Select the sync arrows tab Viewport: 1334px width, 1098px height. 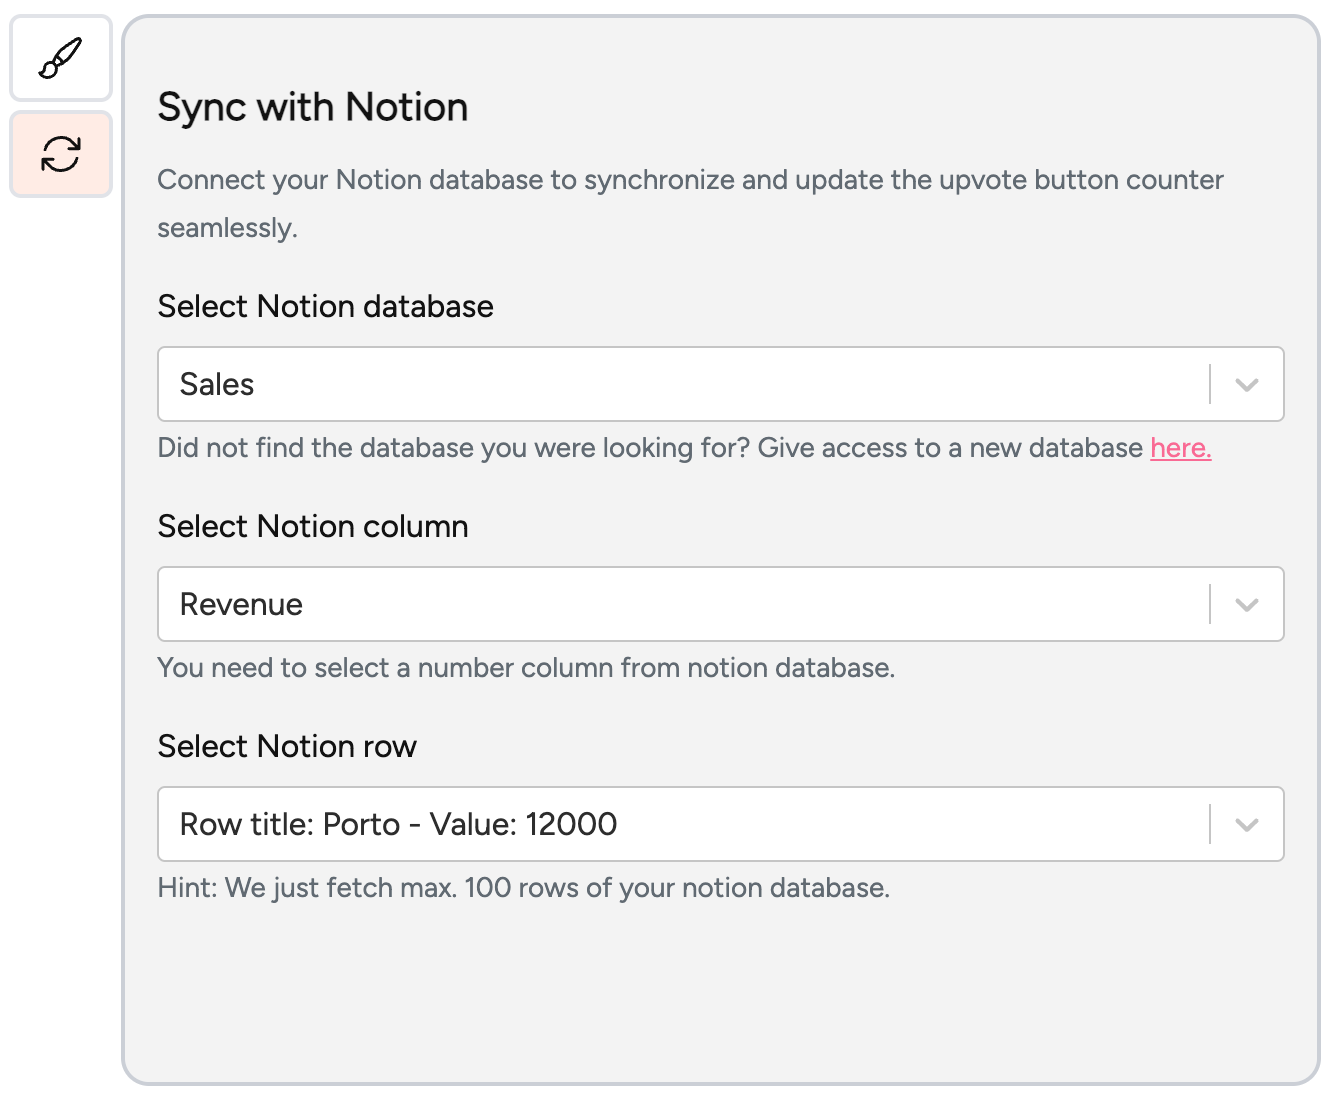tap(61, 154)
